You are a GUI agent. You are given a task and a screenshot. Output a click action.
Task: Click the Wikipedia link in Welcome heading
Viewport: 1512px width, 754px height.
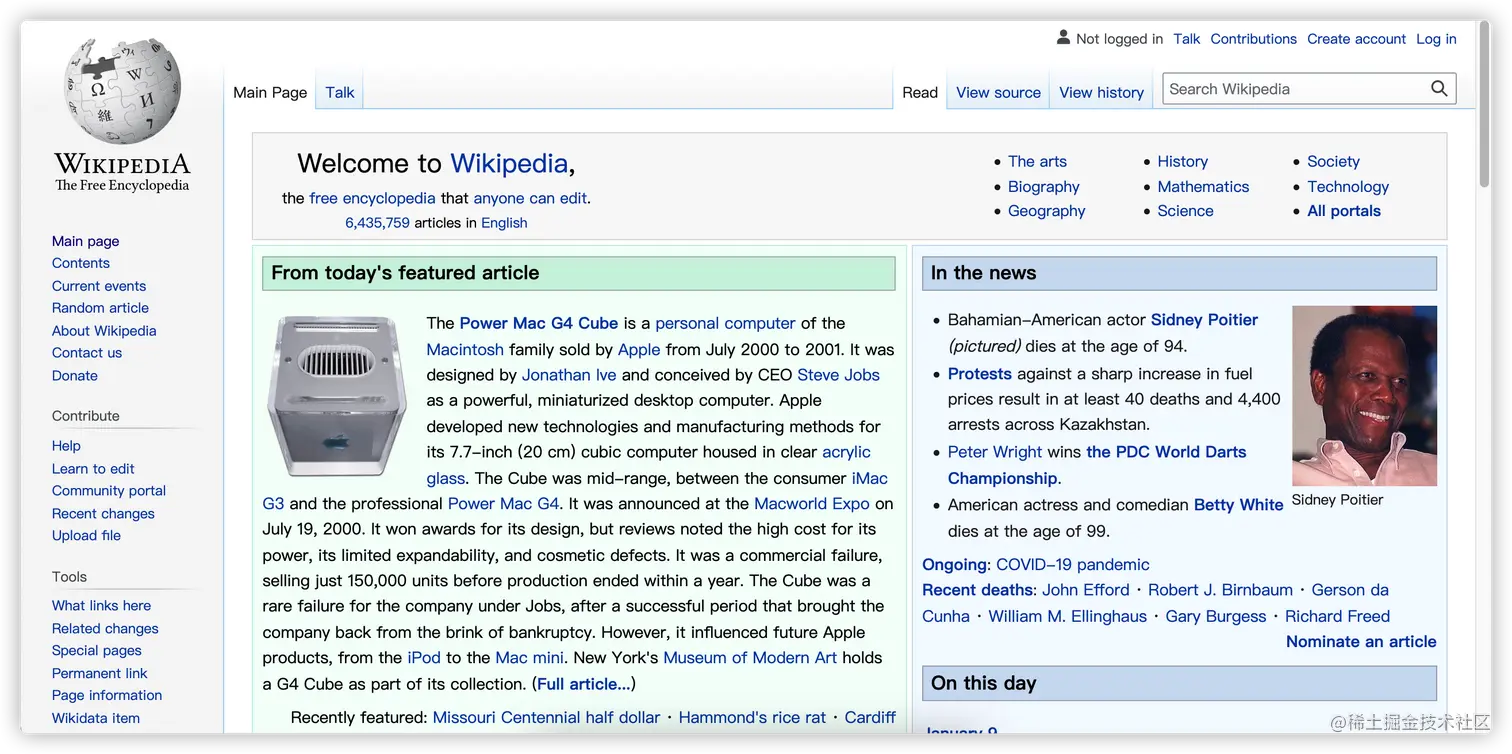tap(509, 164)
